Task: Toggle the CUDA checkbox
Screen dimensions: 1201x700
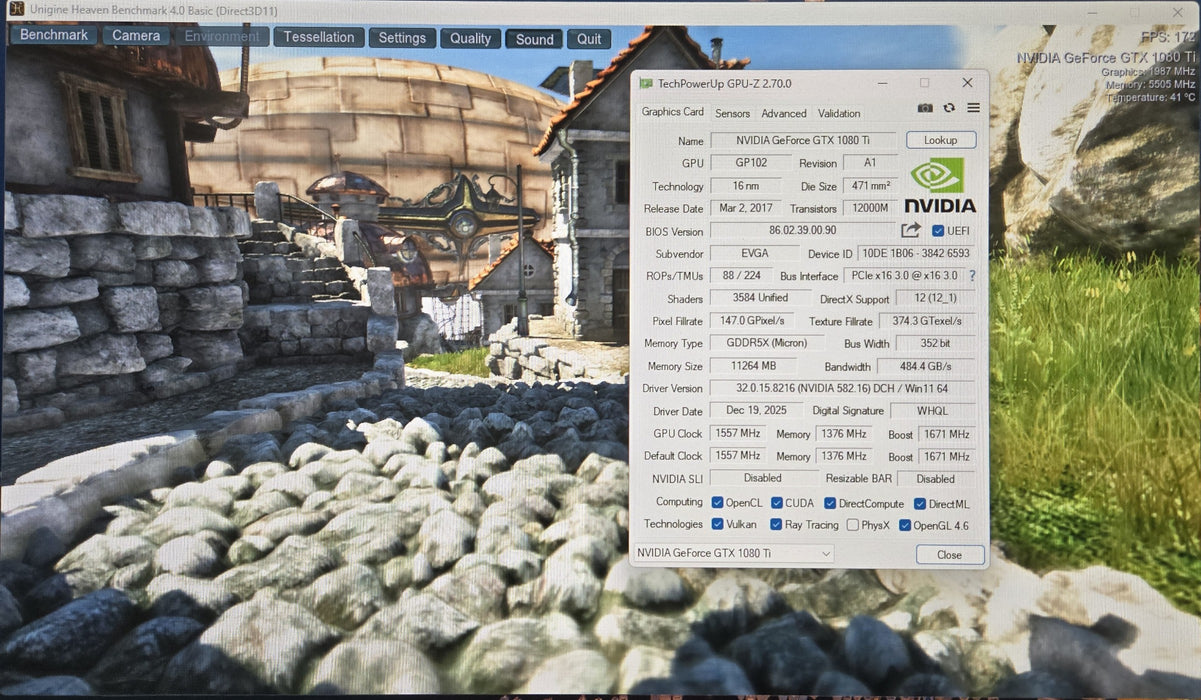Action: 776,503
